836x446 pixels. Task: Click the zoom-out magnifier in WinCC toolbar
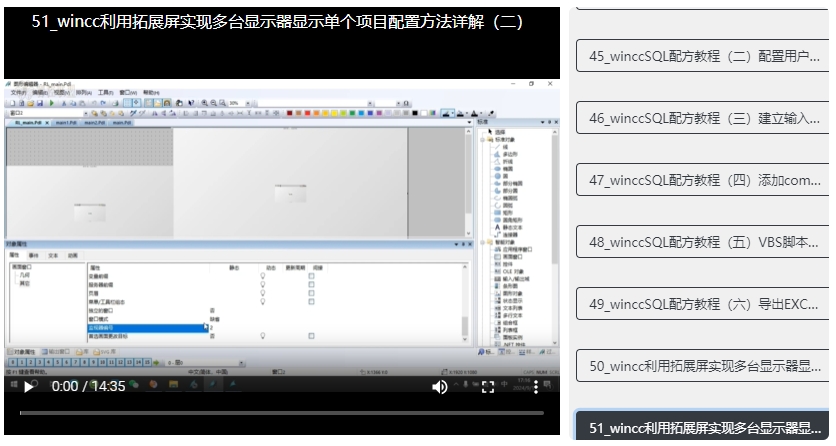click(x=213, y=103)
